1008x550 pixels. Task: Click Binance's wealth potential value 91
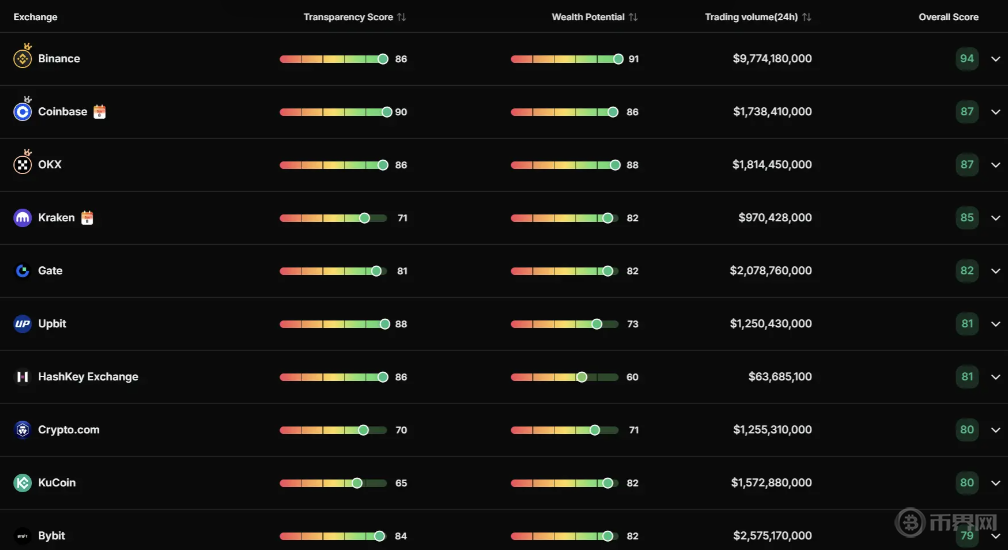pos(633,59)
